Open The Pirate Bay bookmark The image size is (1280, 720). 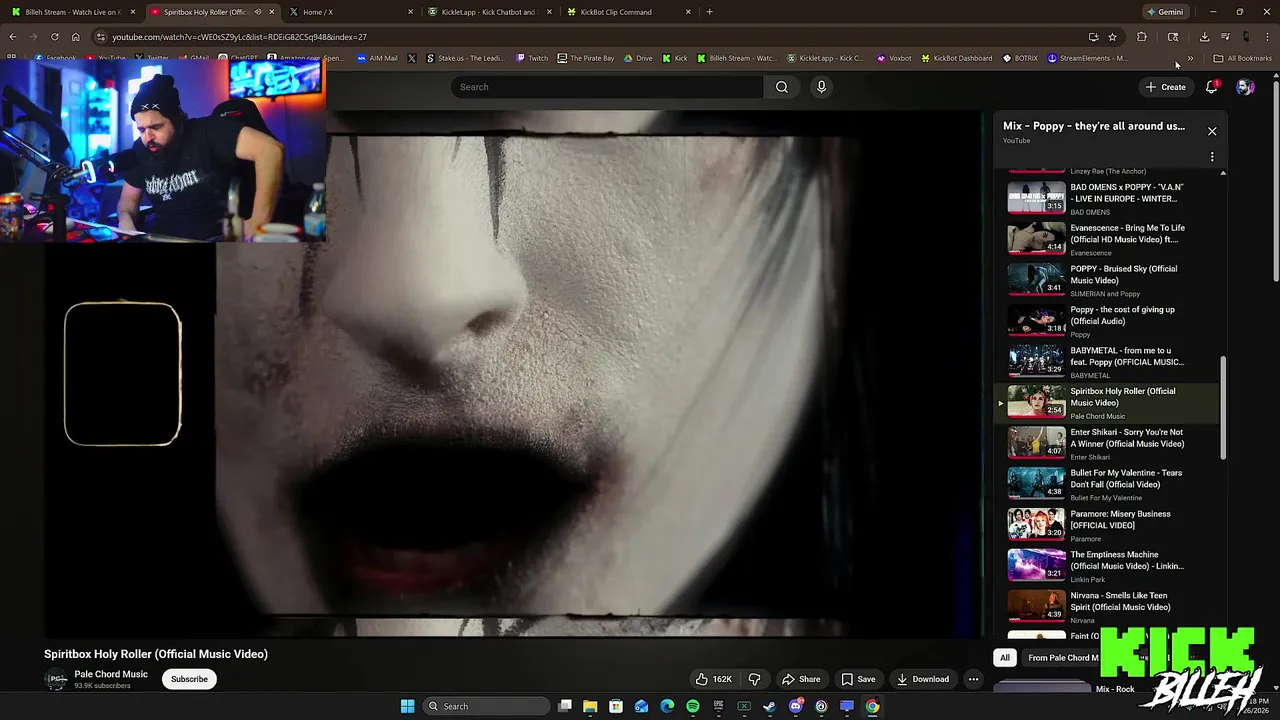pos(586,58)
